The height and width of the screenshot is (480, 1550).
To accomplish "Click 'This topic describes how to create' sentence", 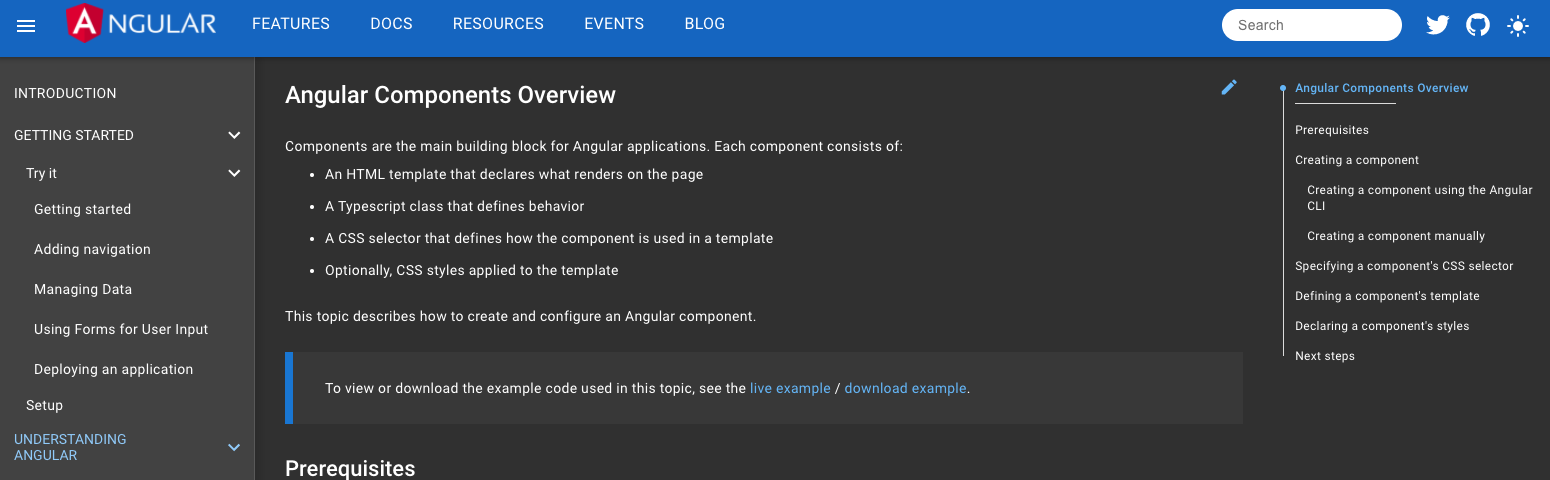I will pos(520,316).
